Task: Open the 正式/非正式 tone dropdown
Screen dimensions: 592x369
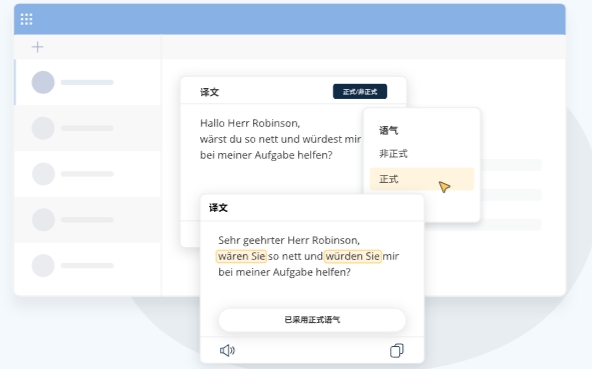Action: tap(360, 92)
